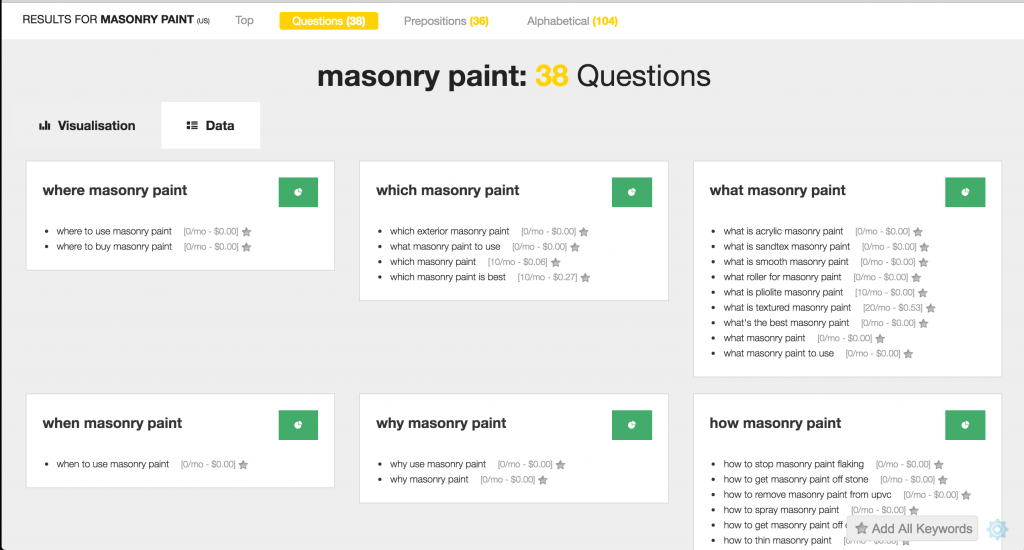Star 'what is textured masonry paint' keyword
This screenshot has height=550, width=1024.
point(931,308)
